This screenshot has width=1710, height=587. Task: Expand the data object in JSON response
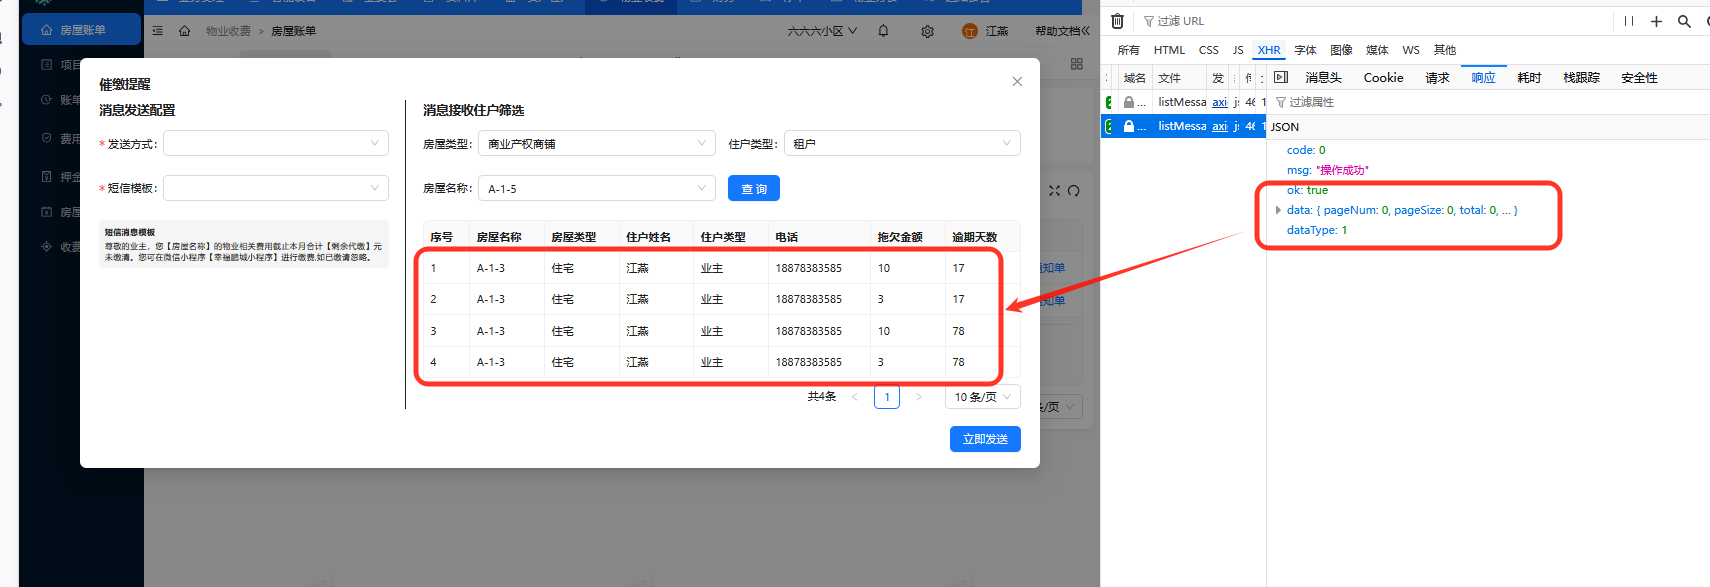click(x=1278, y=210)
